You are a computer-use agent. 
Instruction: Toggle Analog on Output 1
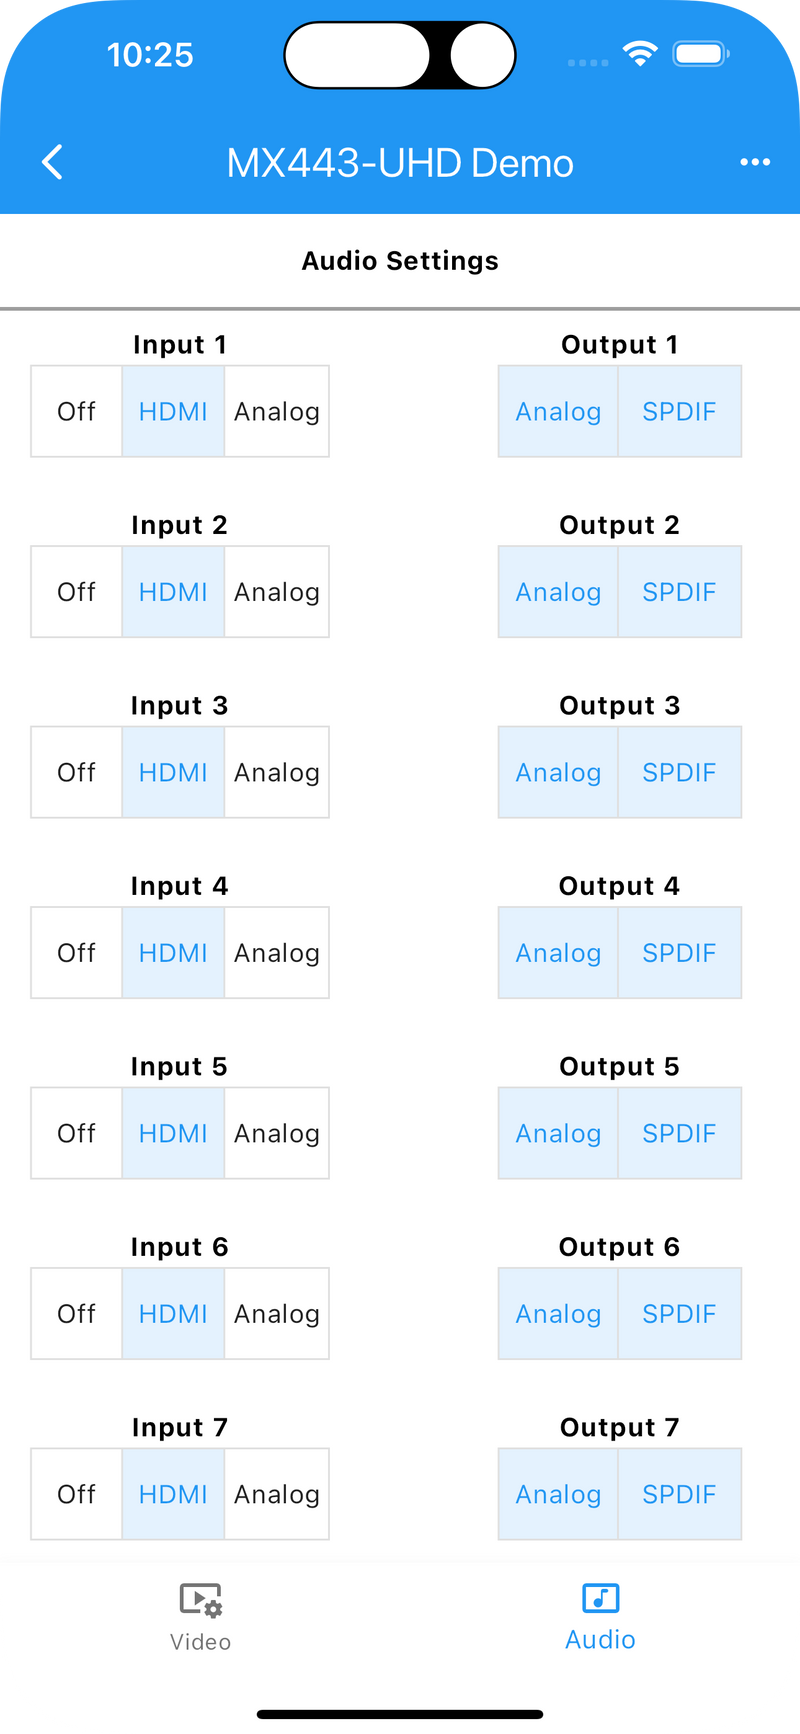(558, 411)
